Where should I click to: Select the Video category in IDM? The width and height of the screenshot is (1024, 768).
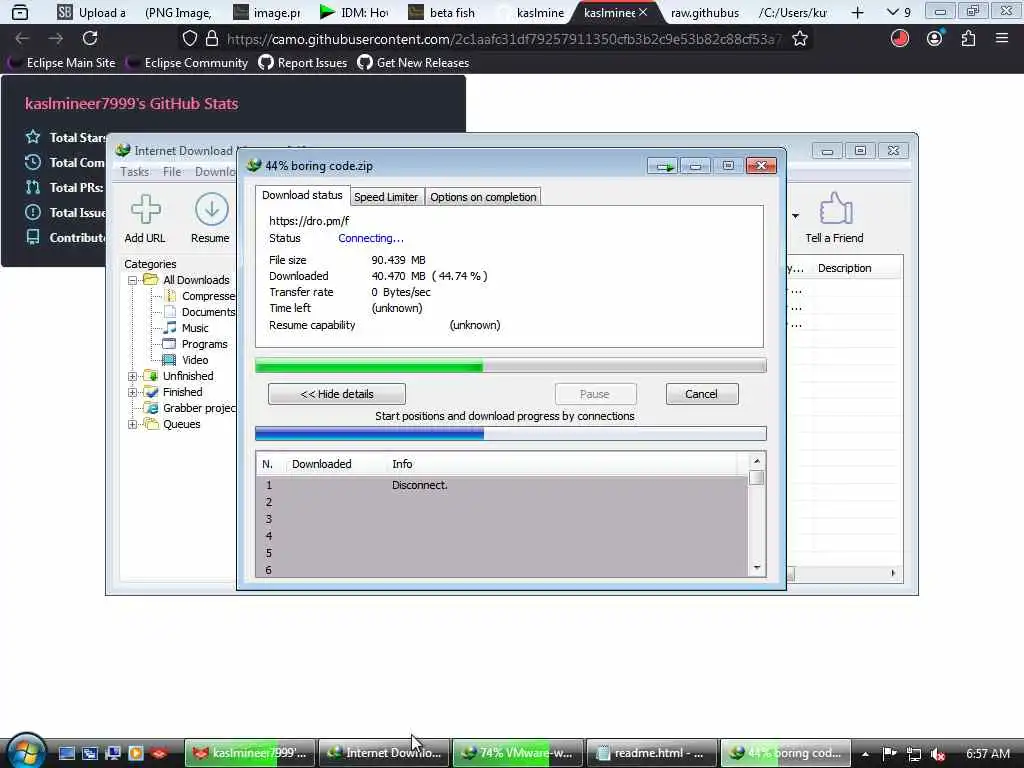[x=195, y=360]
